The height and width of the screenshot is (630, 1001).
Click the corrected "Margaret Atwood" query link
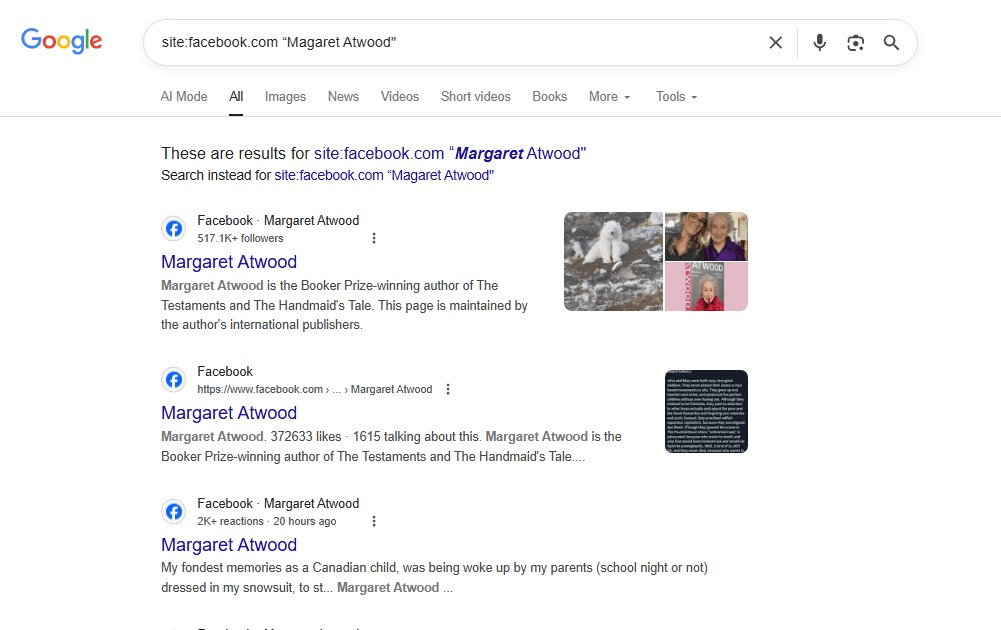(450, 154)
